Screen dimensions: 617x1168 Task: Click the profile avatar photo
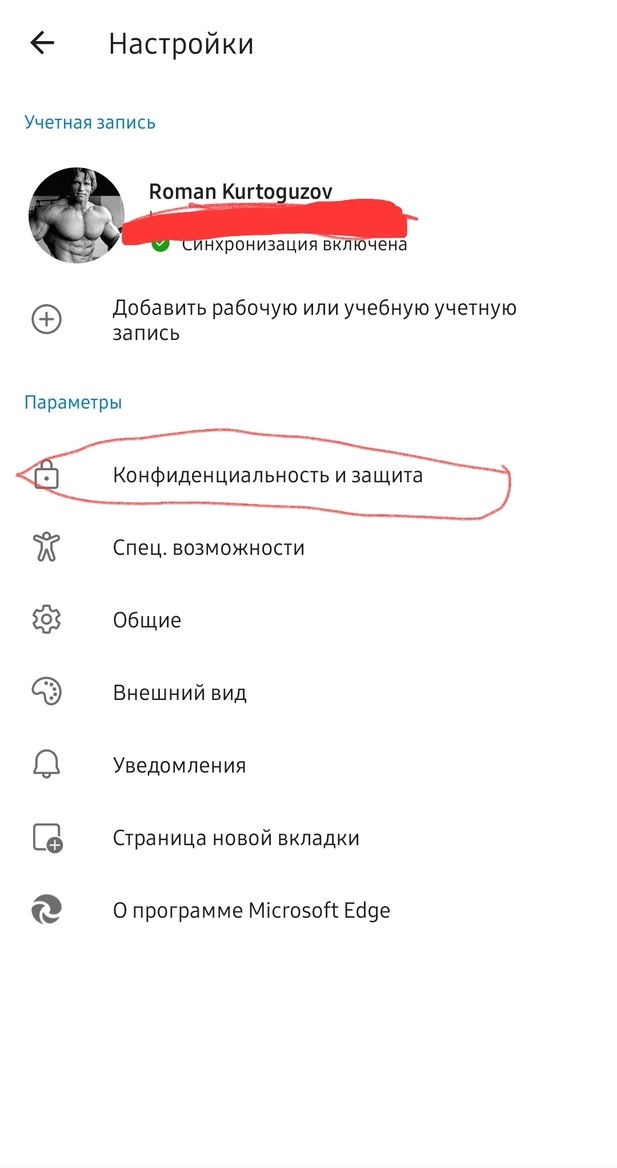(76, 215)
